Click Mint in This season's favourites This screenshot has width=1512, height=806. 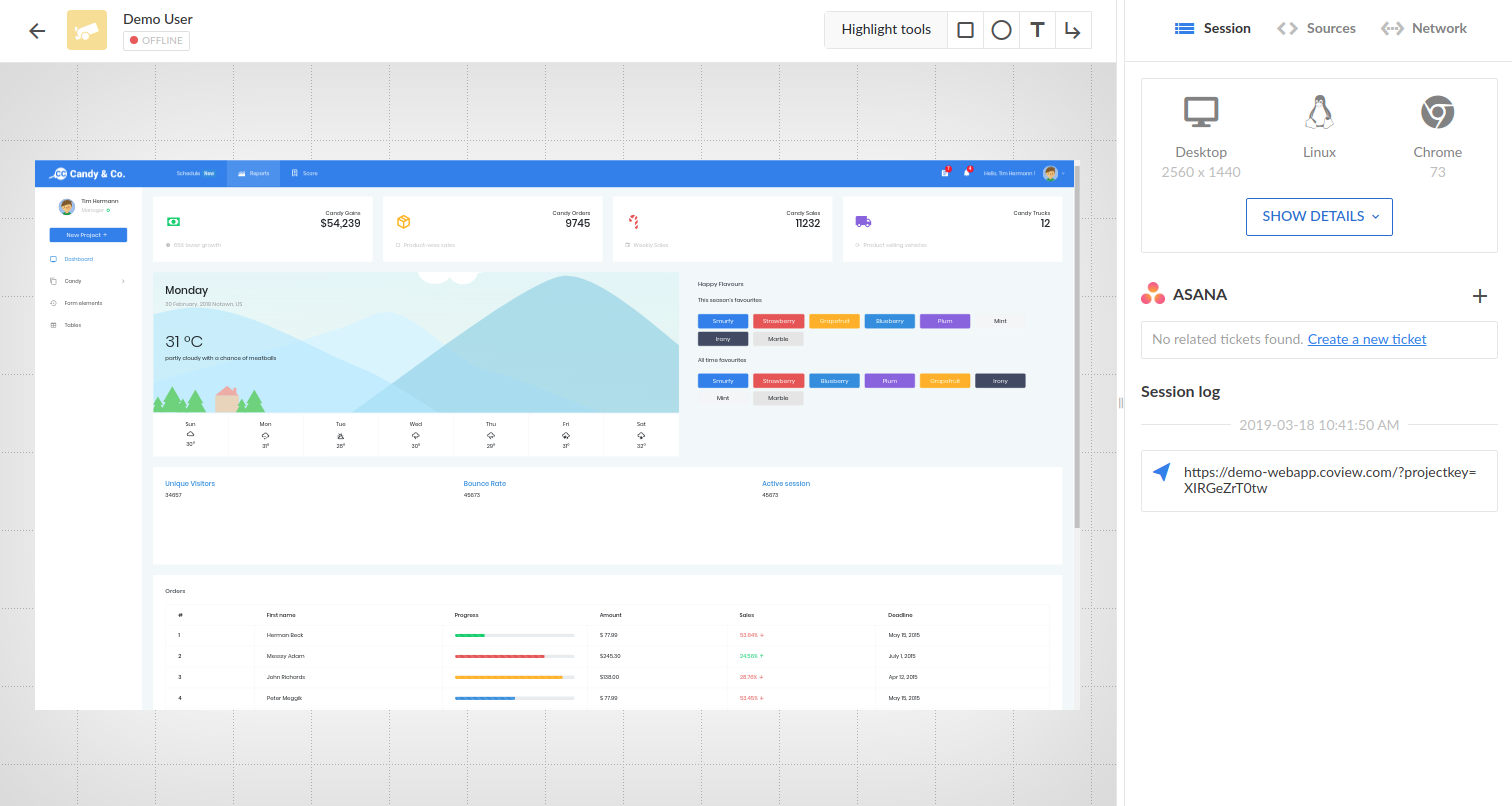[1000, 321]
